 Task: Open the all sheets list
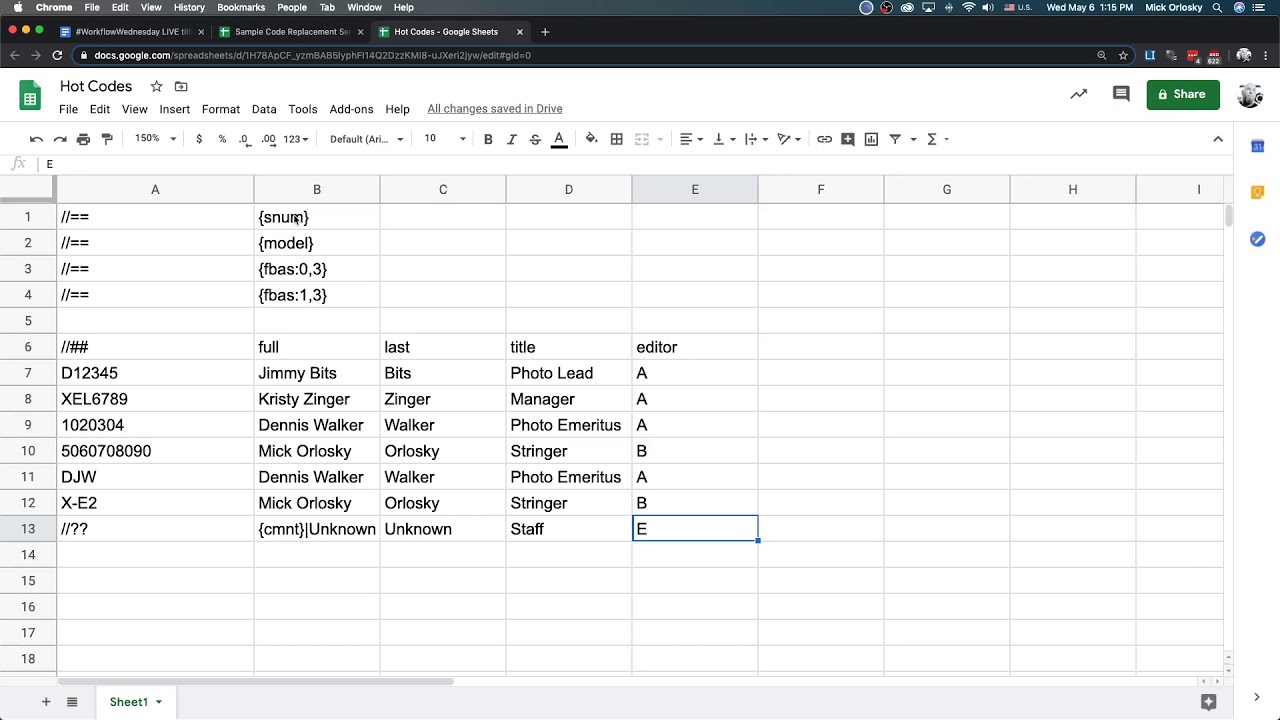pyautogui.click(x=72, y=702)
